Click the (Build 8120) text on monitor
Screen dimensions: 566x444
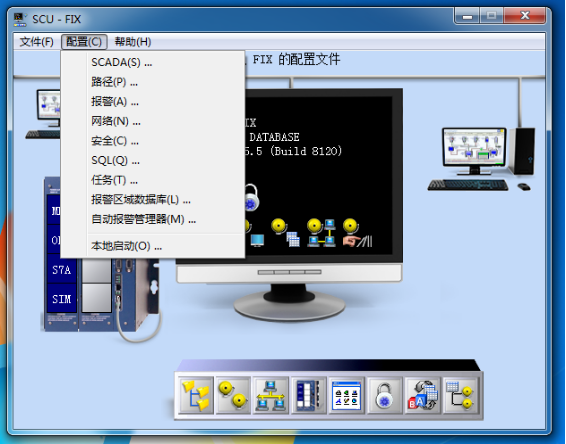pos(306,151)
